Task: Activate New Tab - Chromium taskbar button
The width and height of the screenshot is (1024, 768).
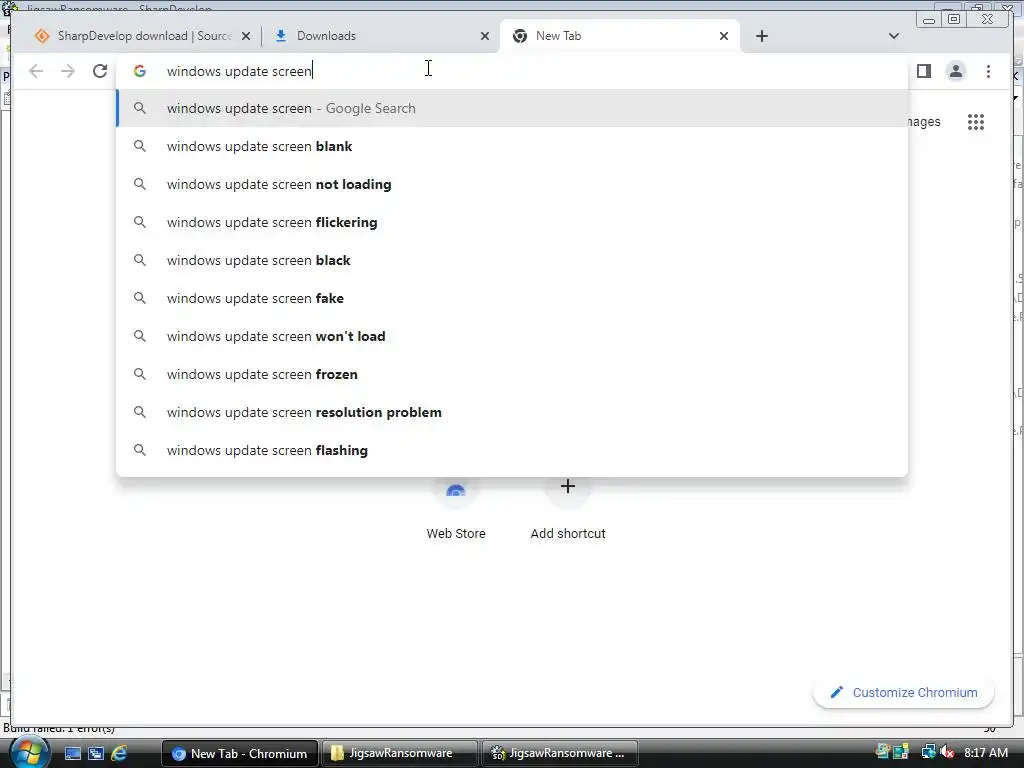Action: click(240, 753)
